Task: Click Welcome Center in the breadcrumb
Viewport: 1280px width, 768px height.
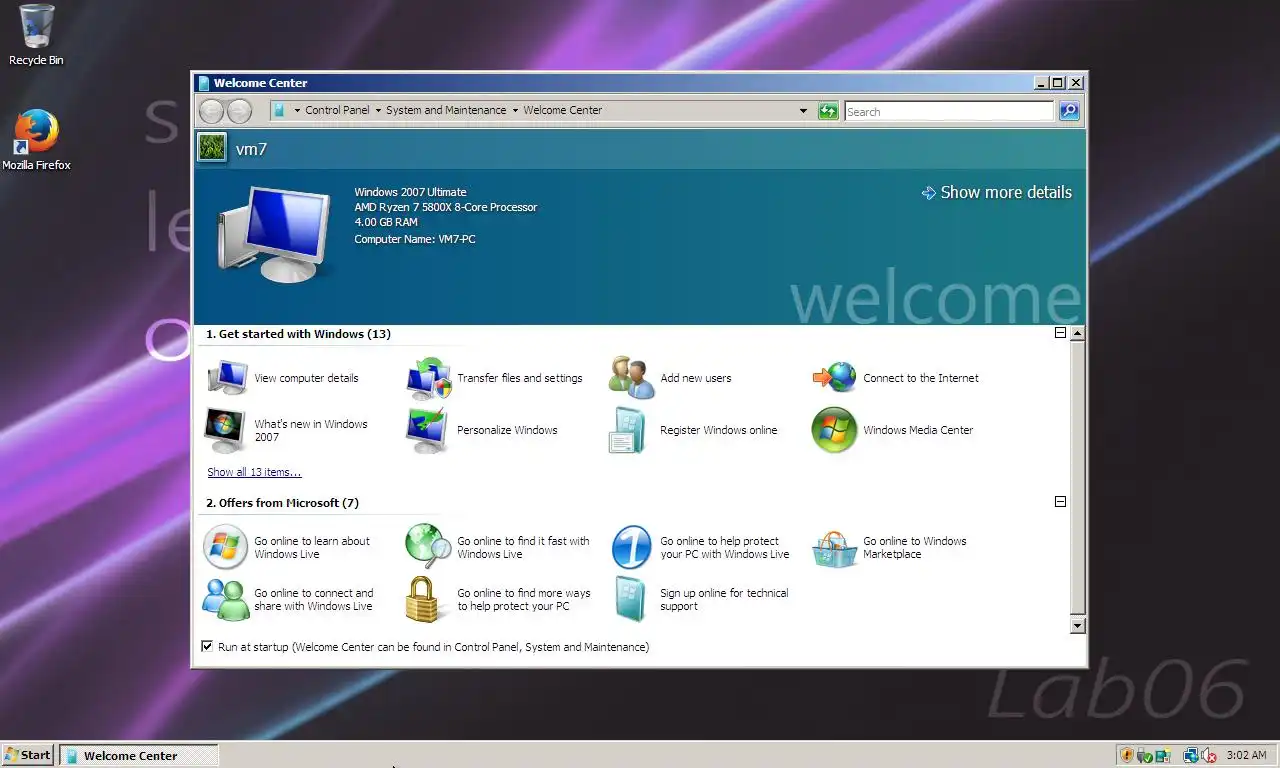Action: (562, 110)
